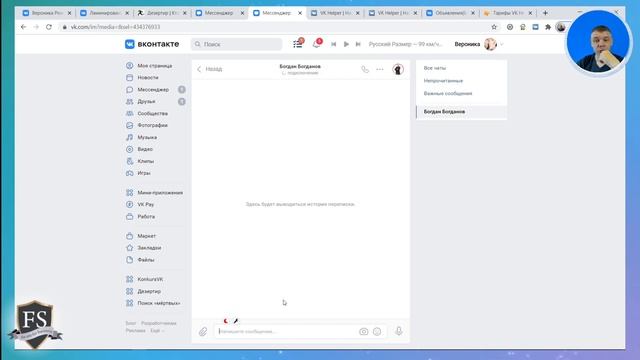Switch to Дезертир browser tab
This screenshot has width=640, height=360.
pos(162,13)
